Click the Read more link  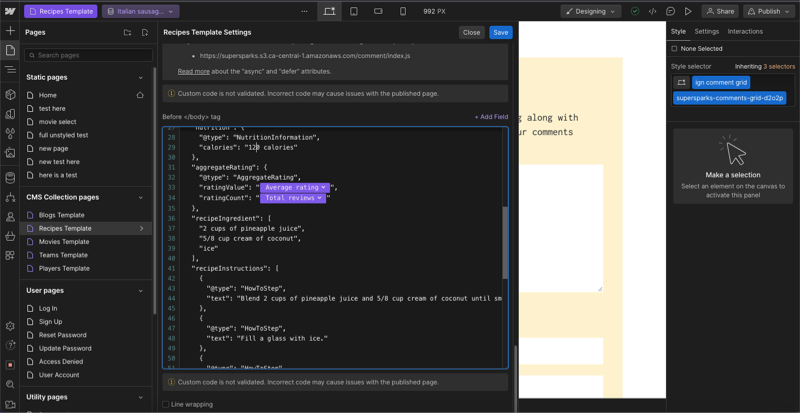[193, 72]
